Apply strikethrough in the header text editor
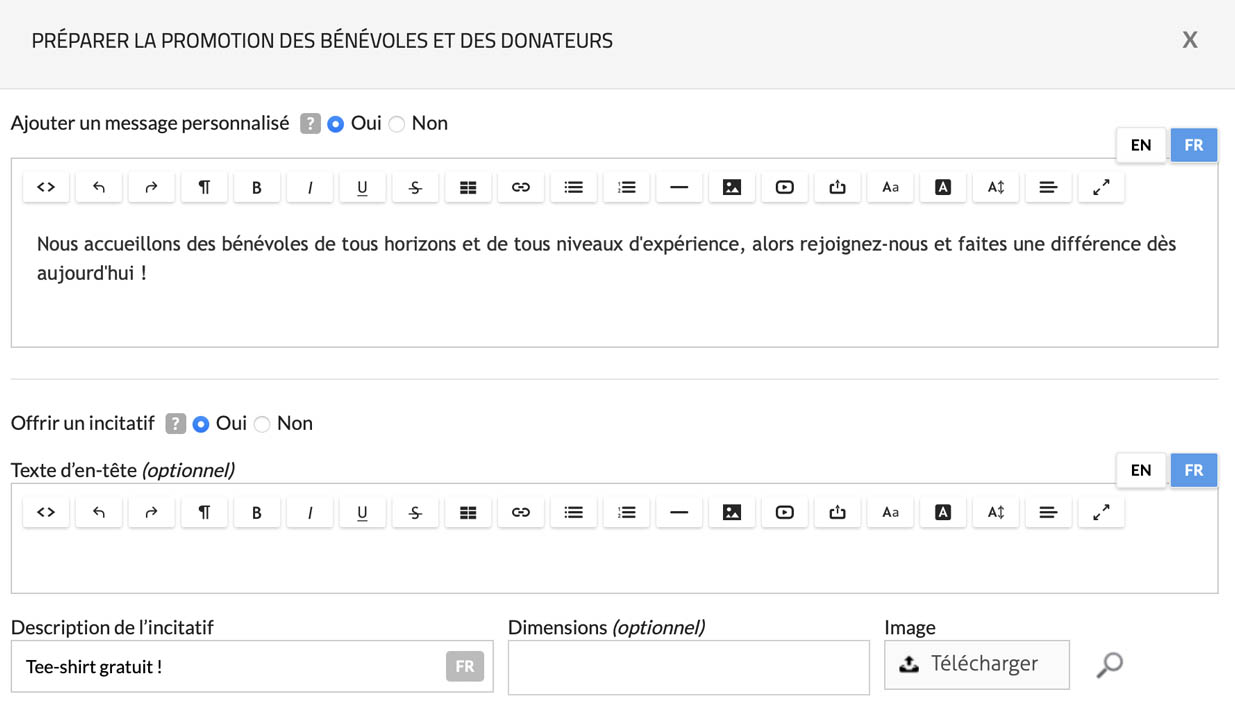The image size is (1235, 710). pyautogui.click(x=415, y=512)
